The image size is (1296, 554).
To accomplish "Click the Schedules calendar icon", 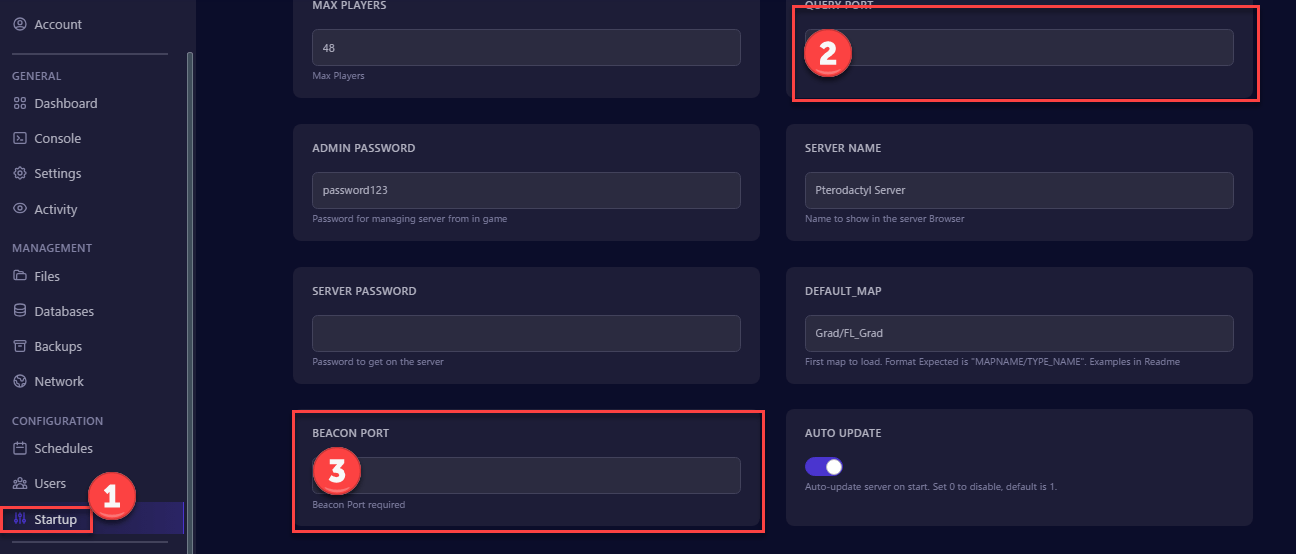I will point(20,448).
